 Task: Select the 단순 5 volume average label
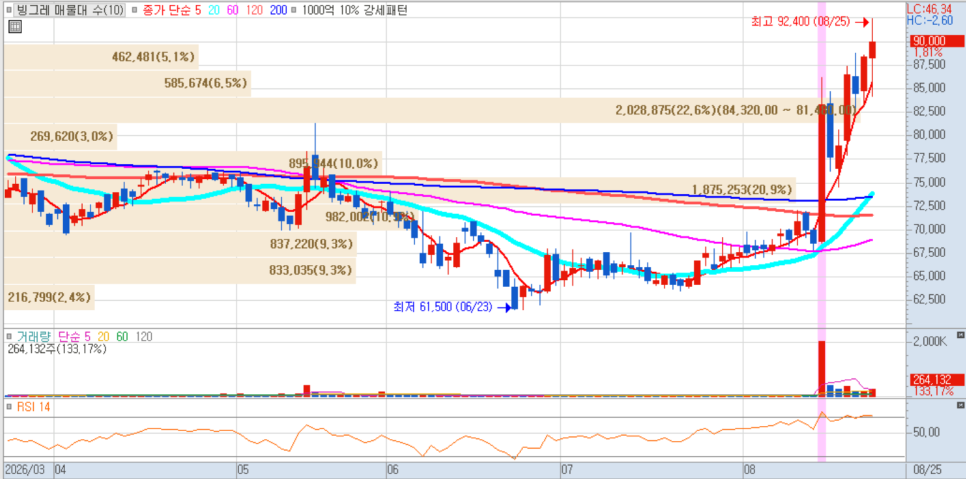pos(74,337)
